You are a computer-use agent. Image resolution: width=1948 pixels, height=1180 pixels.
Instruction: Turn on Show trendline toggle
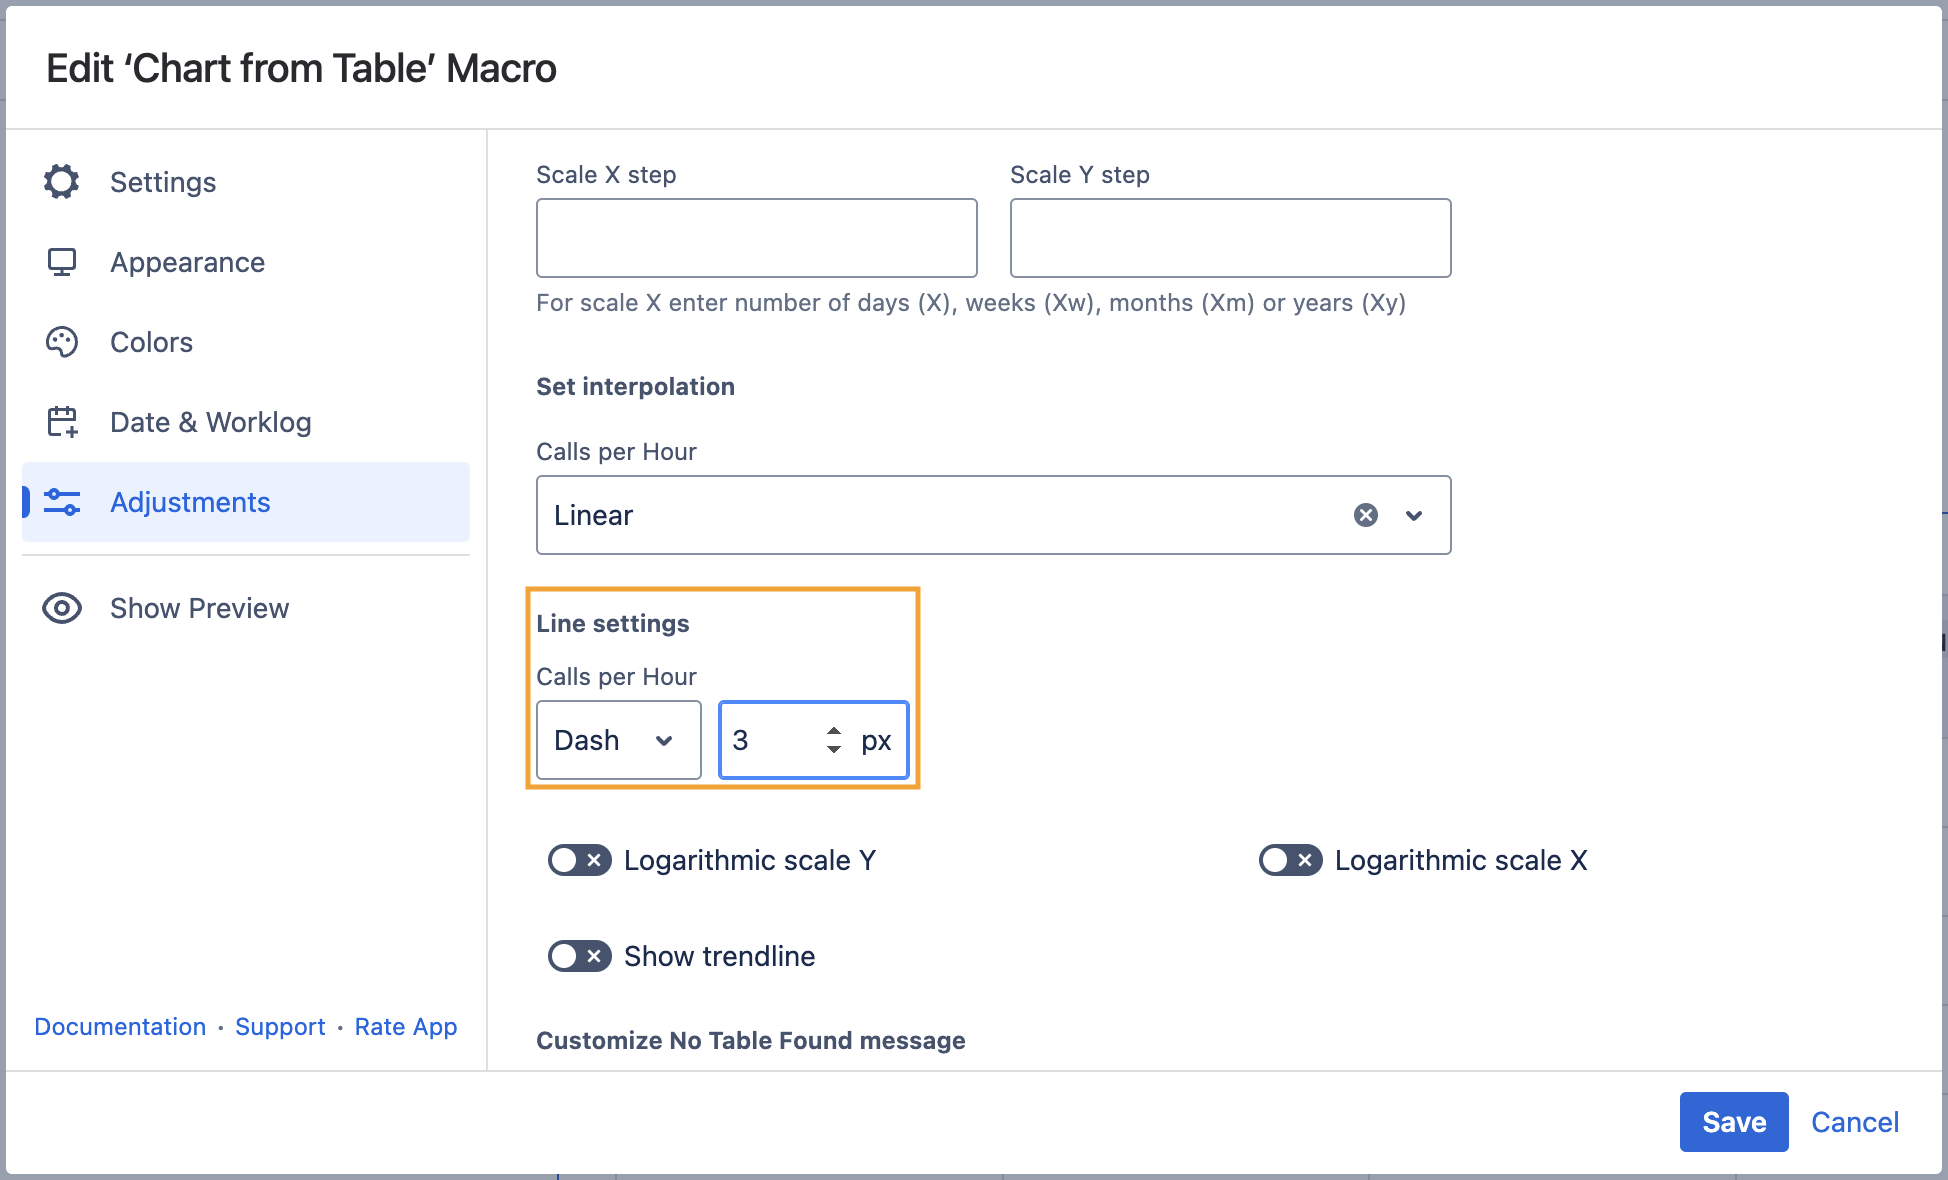click(579, 956)
